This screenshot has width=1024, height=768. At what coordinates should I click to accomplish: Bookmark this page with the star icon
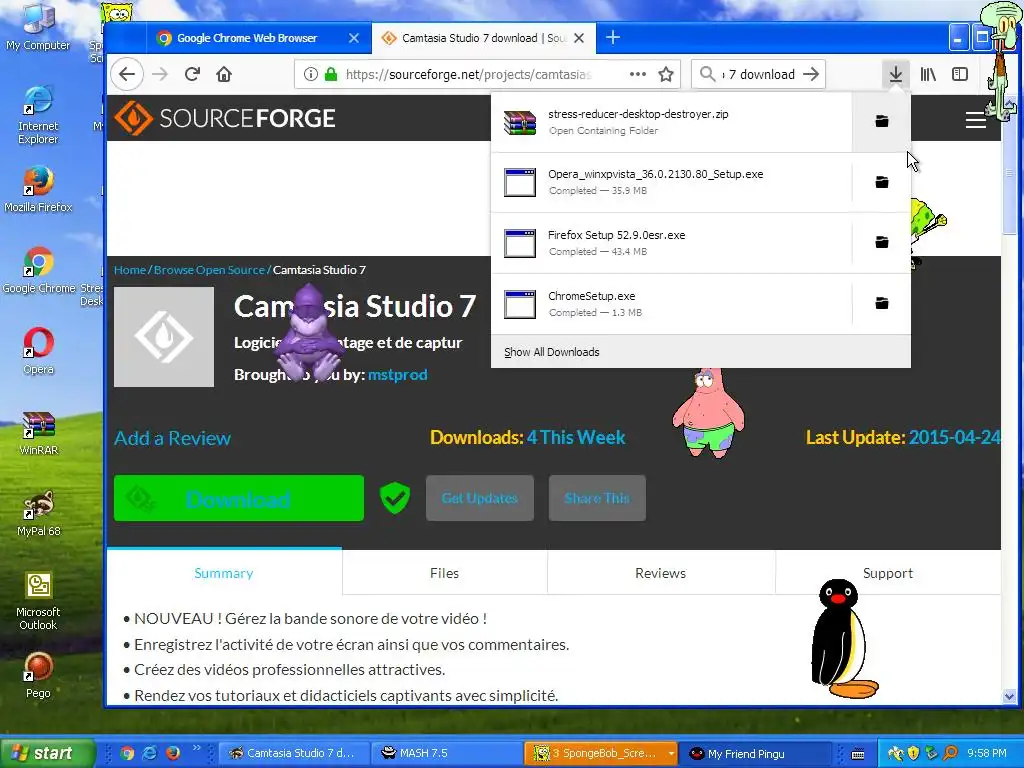click(x=665, y=74)
